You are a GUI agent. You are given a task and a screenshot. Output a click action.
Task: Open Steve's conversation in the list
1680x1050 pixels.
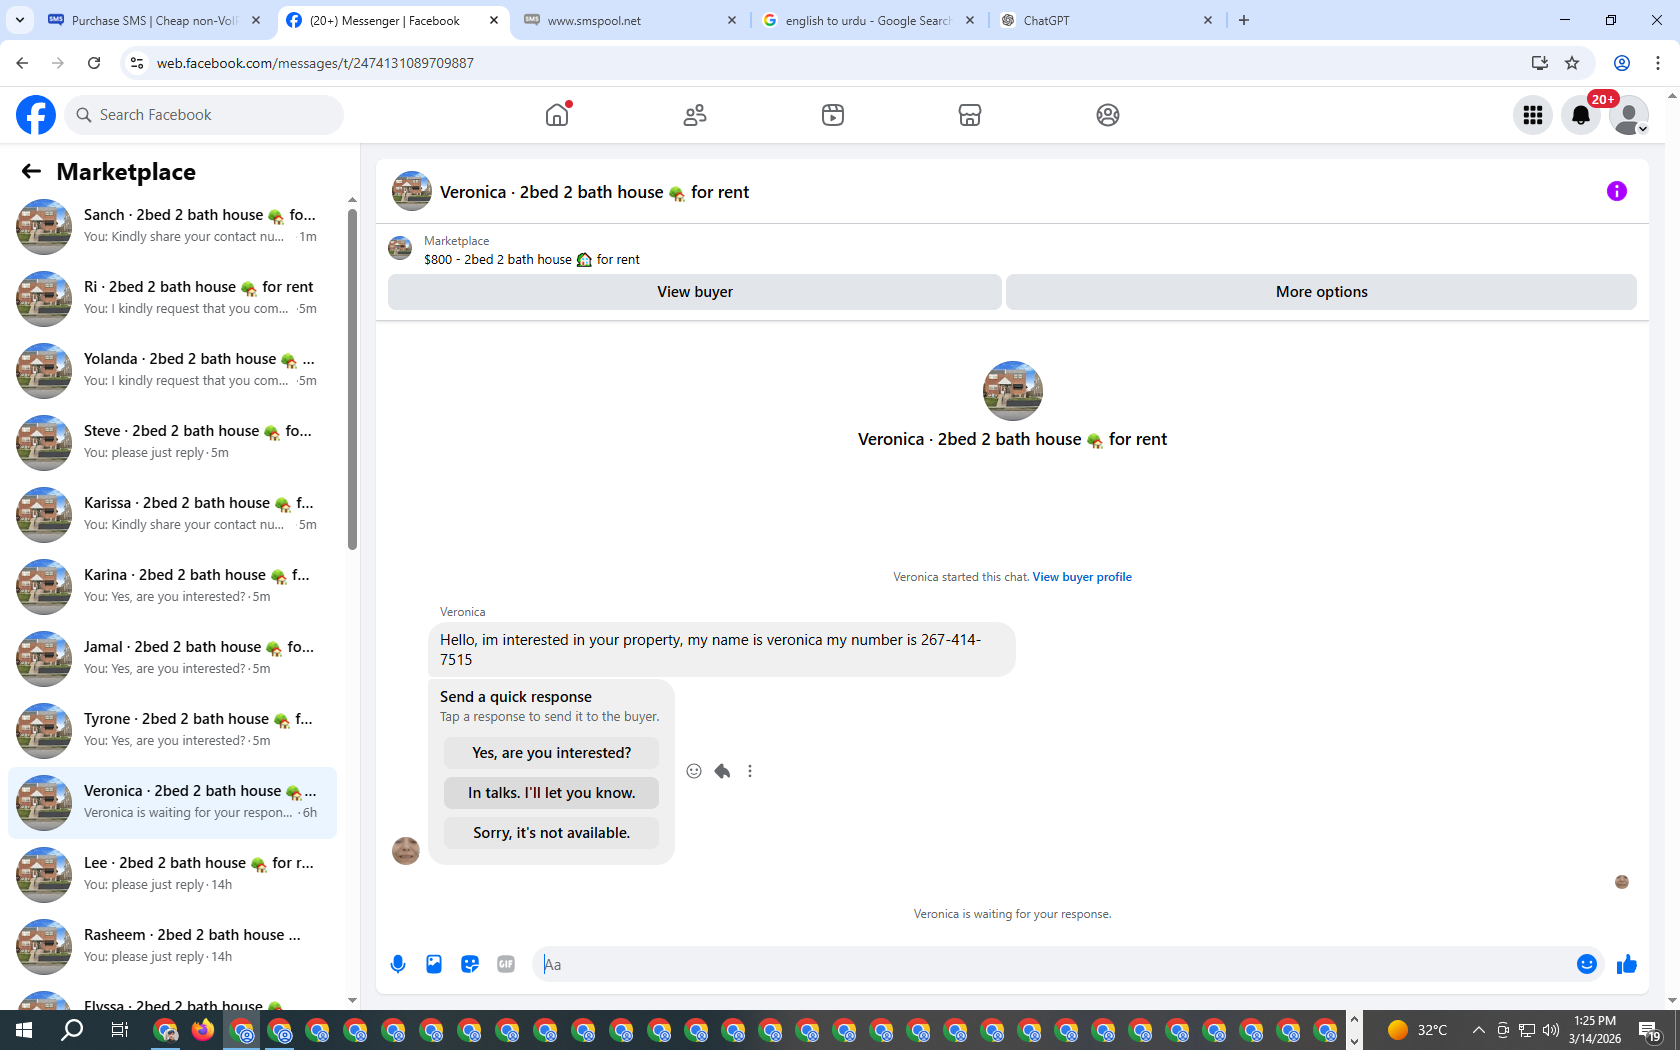coord(172,442)
